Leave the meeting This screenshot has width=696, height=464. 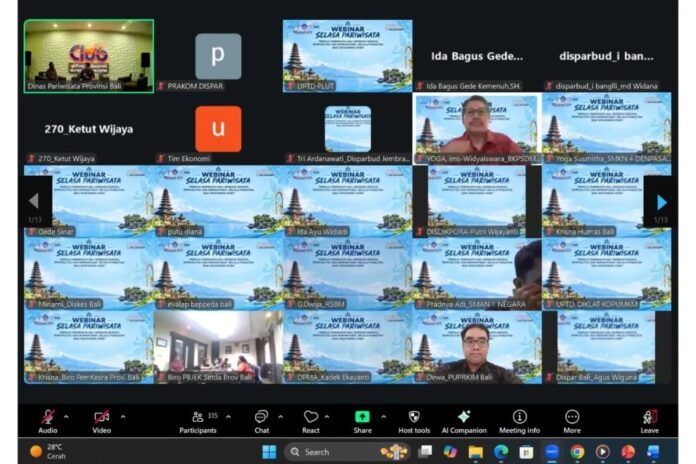coord(649,421)
